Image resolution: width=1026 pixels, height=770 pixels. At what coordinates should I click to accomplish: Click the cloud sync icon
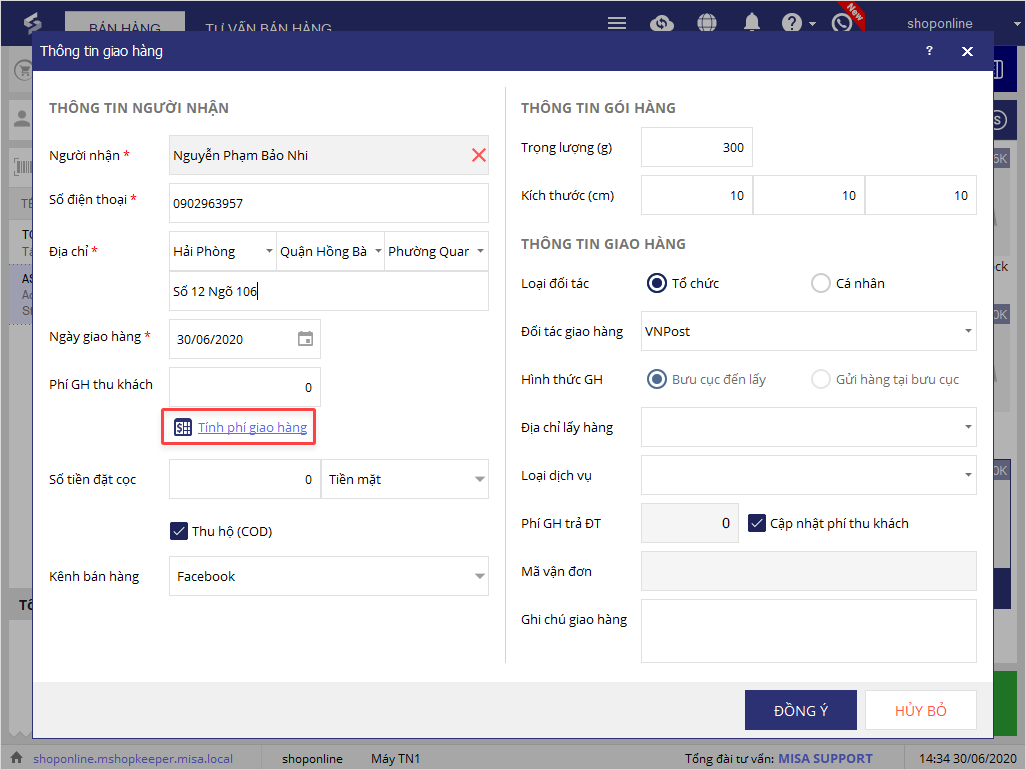(661, 23)
